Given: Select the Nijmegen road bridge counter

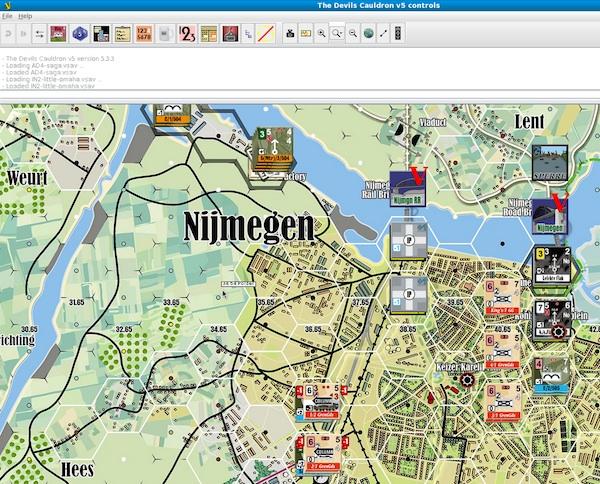Looking at the screenshot, I should (549, 217).
